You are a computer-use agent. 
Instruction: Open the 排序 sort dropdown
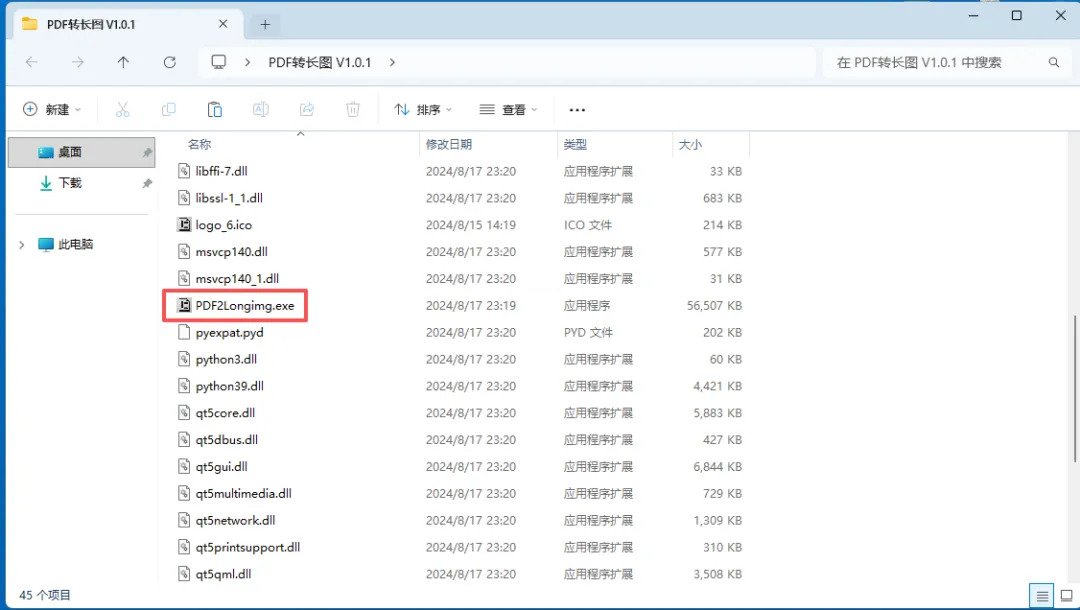(x=423, y=109)
